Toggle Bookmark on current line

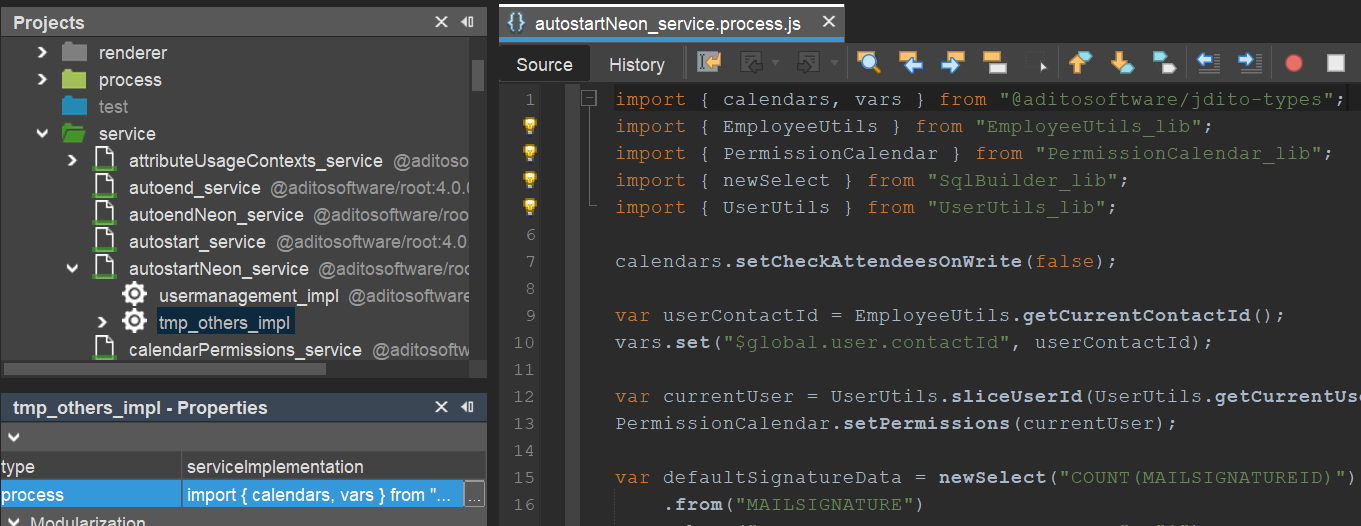point(1164,63)
